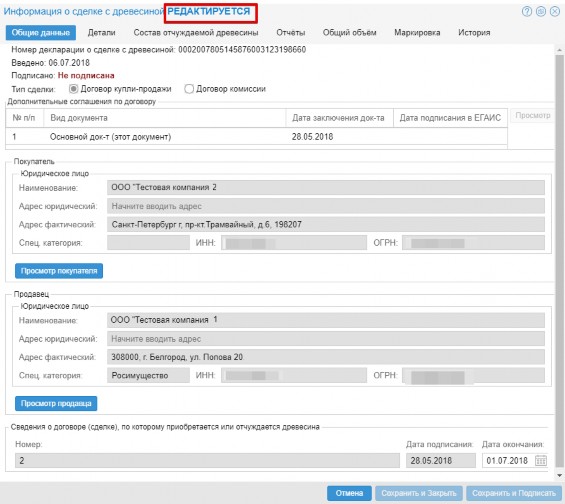This screenshot has height=504, width=565.
Task: Go to the Отчёты tab
Action: [290, 32]
